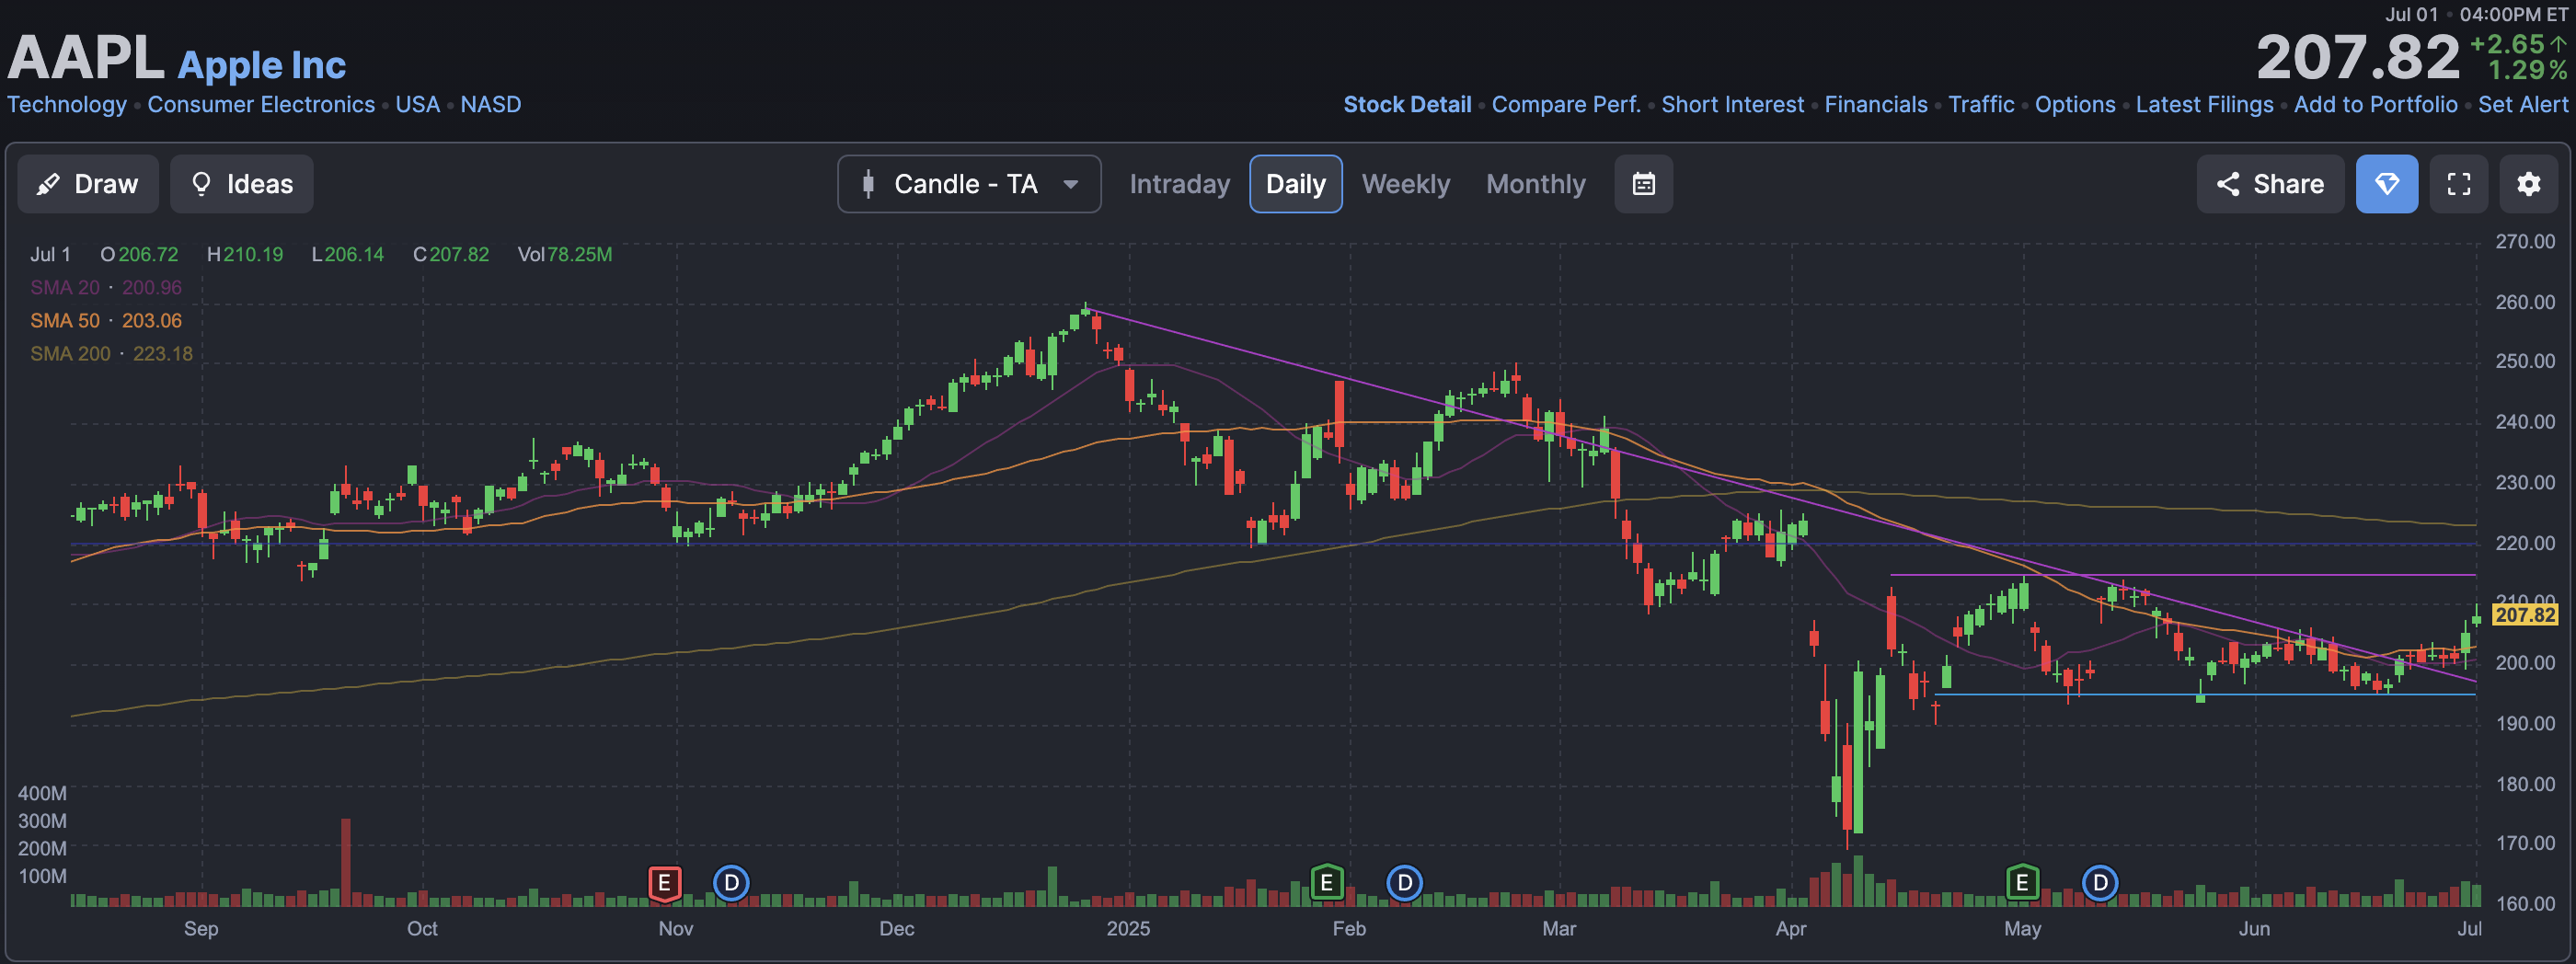
Task: Click the 207.82 current price tag on axis
Action: coord(2524,615)
